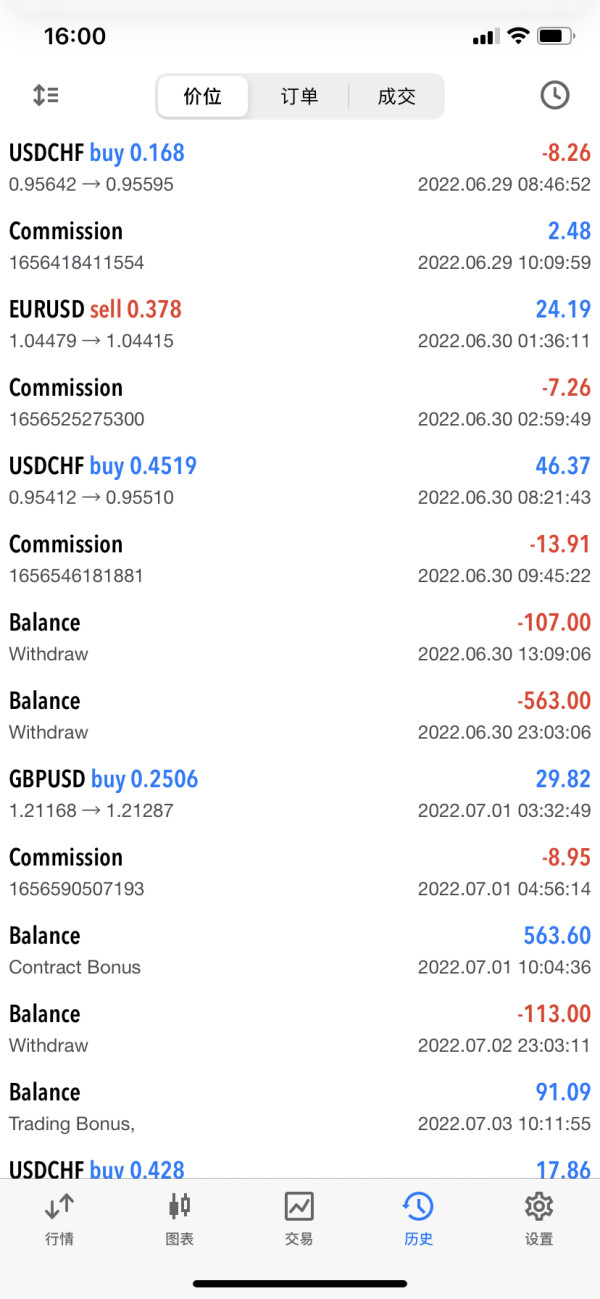Open the date range clock icon
The height and width of the screenshot is (1299, 600).
554,96
